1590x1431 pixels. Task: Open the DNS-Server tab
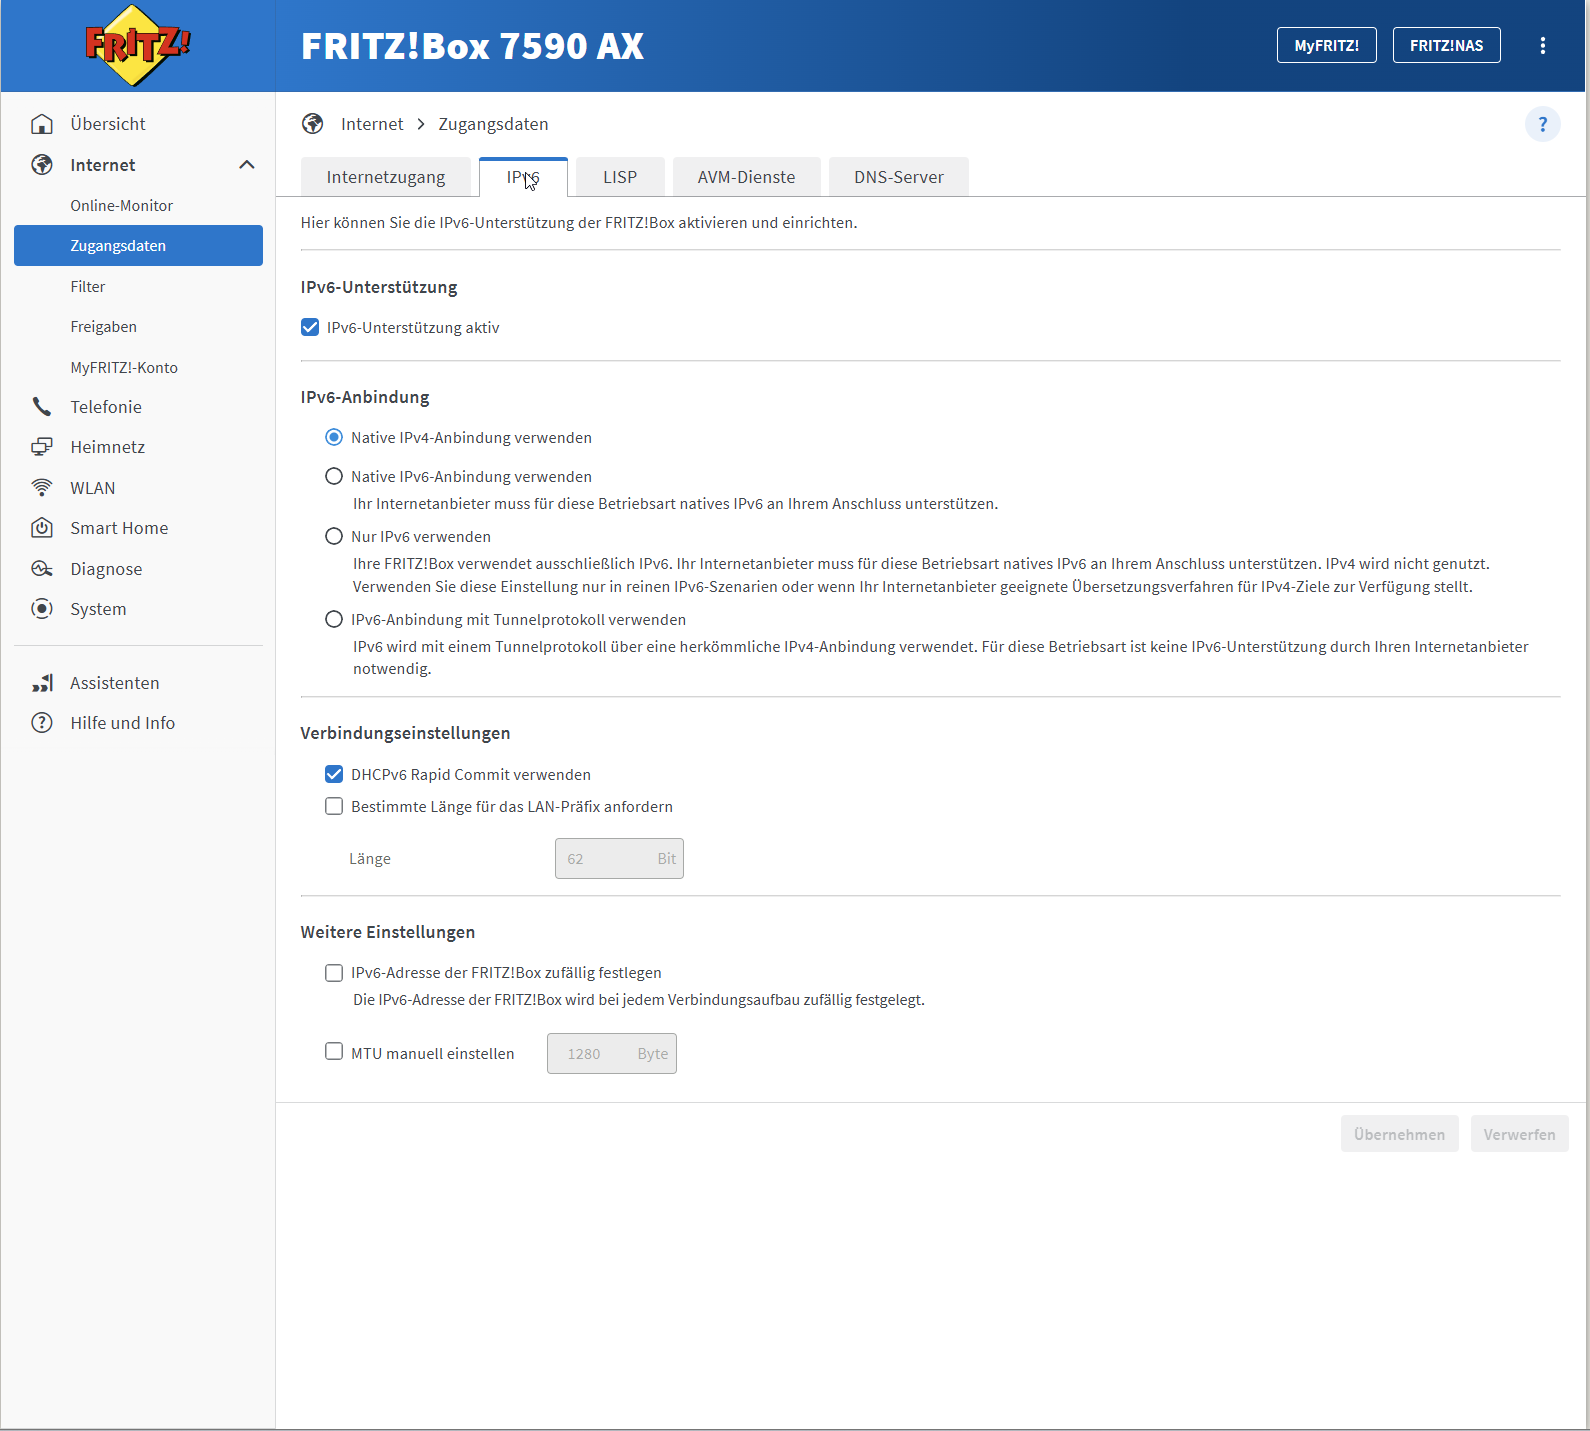click(899, 177)
